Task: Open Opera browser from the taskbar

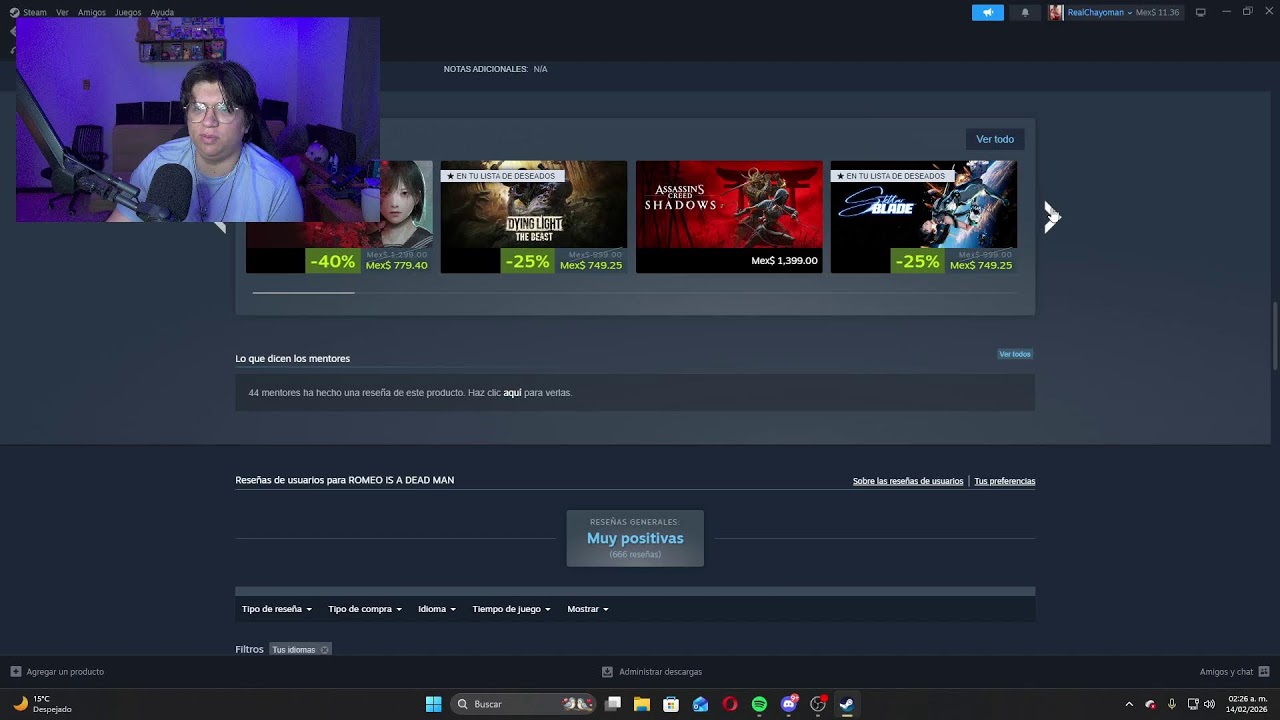Action: [730, 704]
